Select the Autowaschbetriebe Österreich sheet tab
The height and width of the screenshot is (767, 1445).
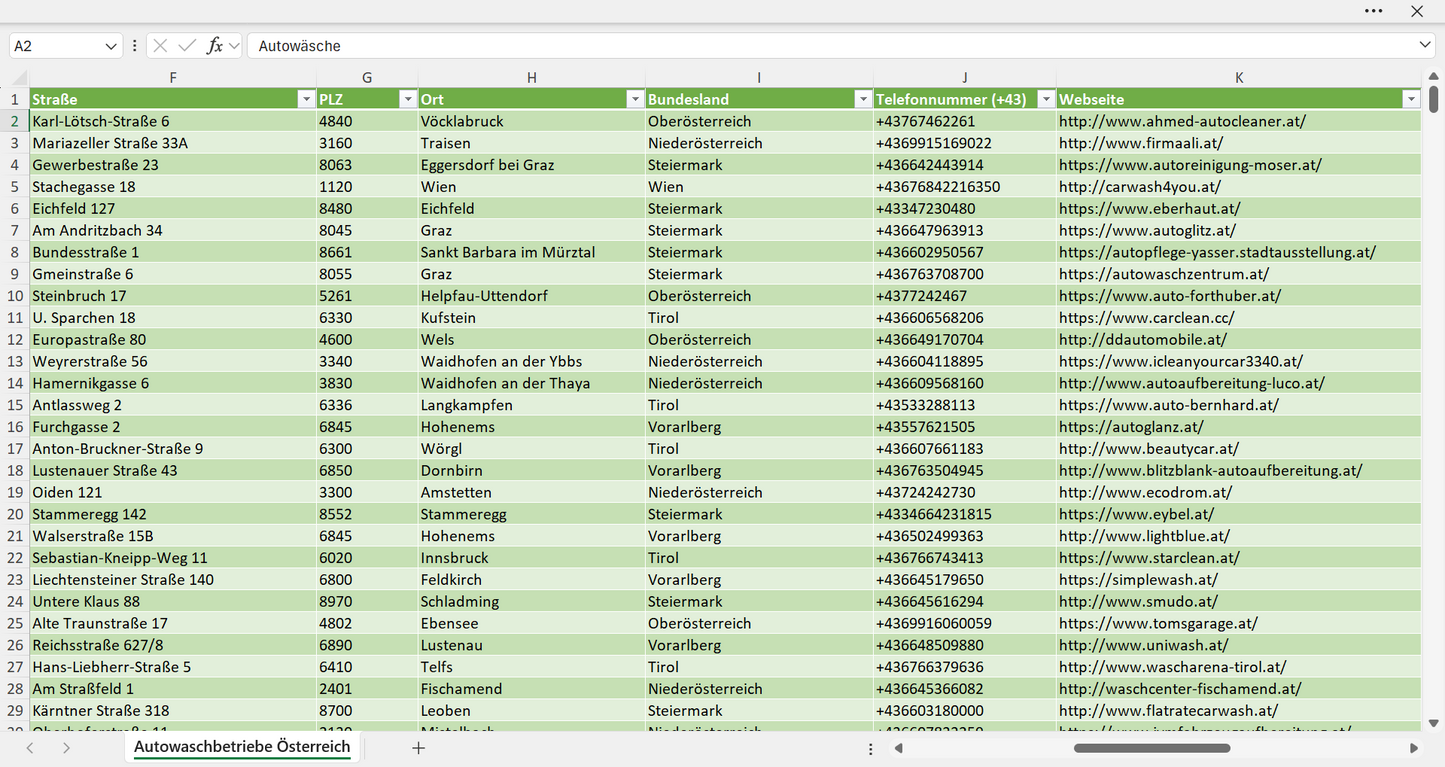(242, 747)
